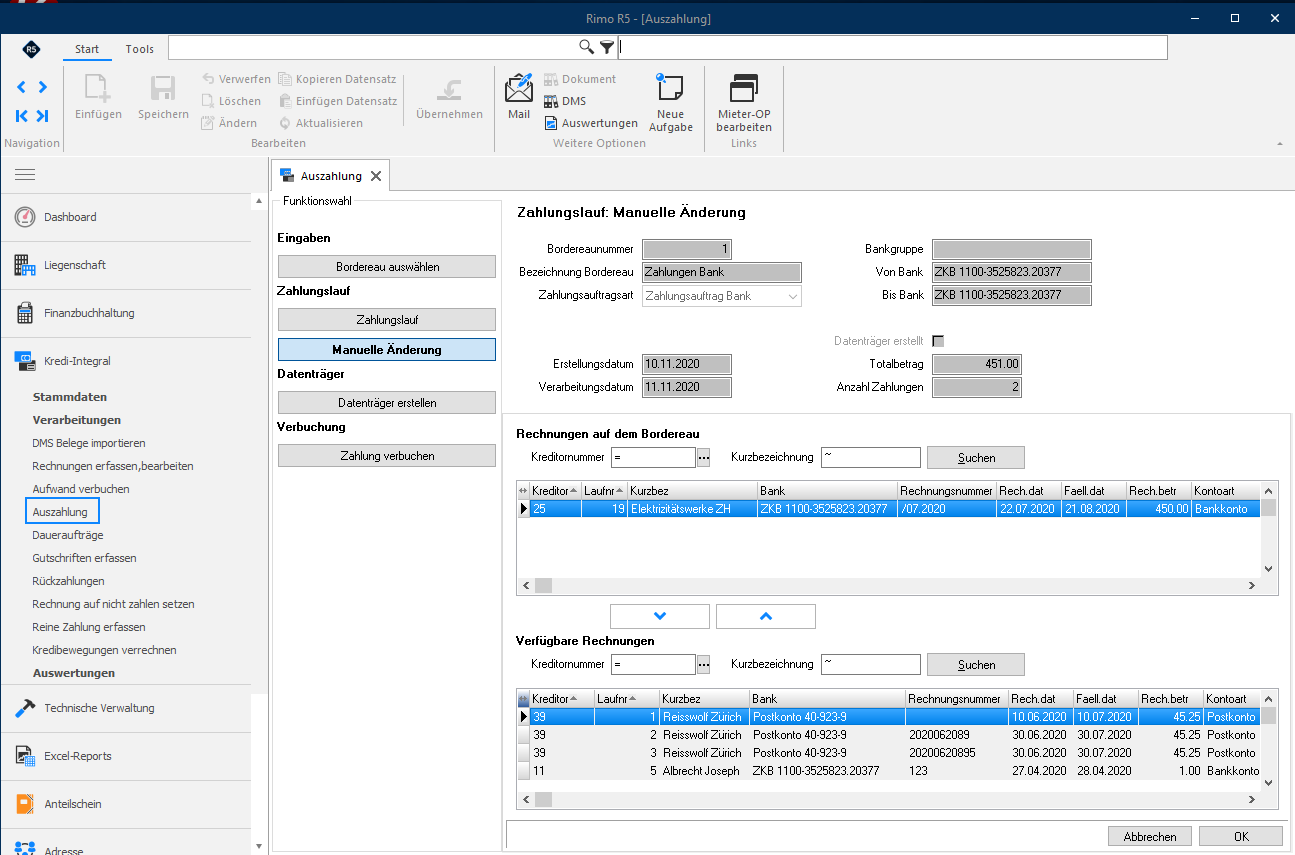The image size is (1295, 855).
Task: Close the Auszahlung tab
Action: pyautogui.click(x=376, y=176)
